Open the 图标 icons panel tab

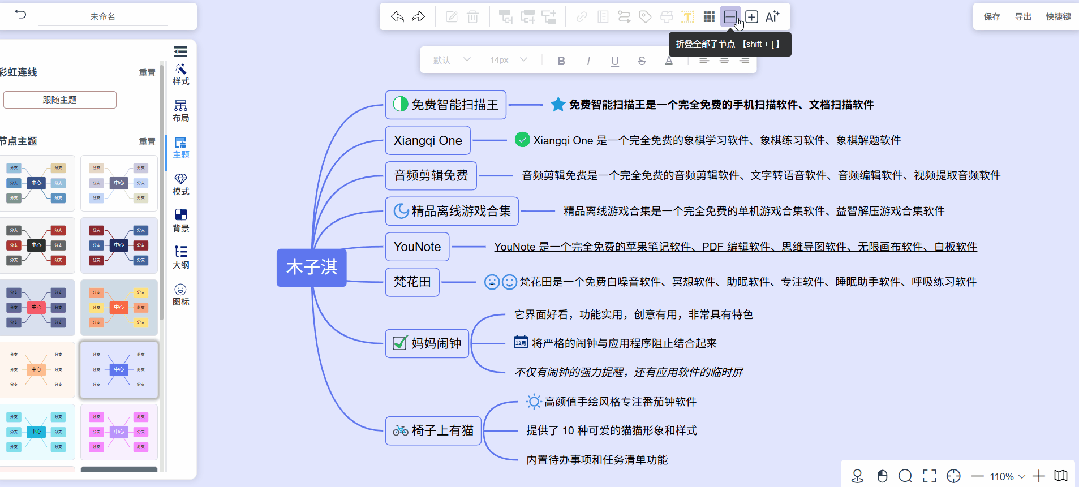tap(181, 294)
